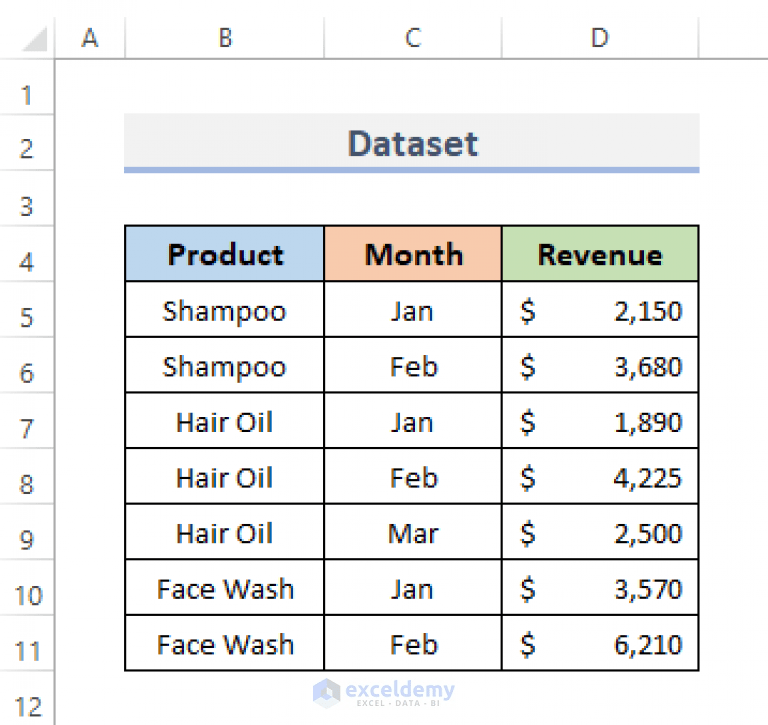Viewport: 768px width, 725px height.
Task: Select Feb cell in row 6
Action: tap(413, 365)
